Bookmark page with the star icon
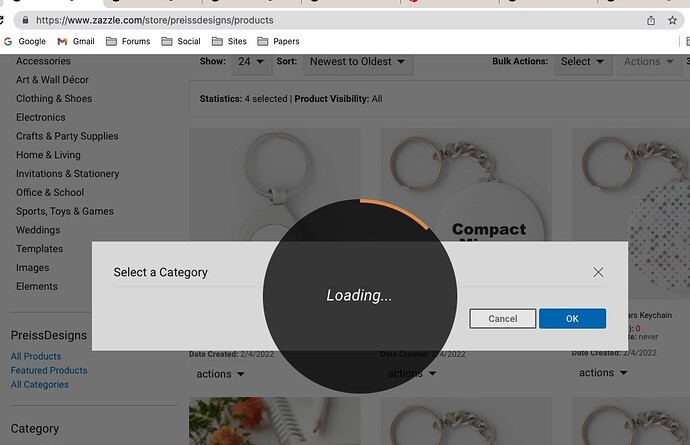 coord(672,20)
